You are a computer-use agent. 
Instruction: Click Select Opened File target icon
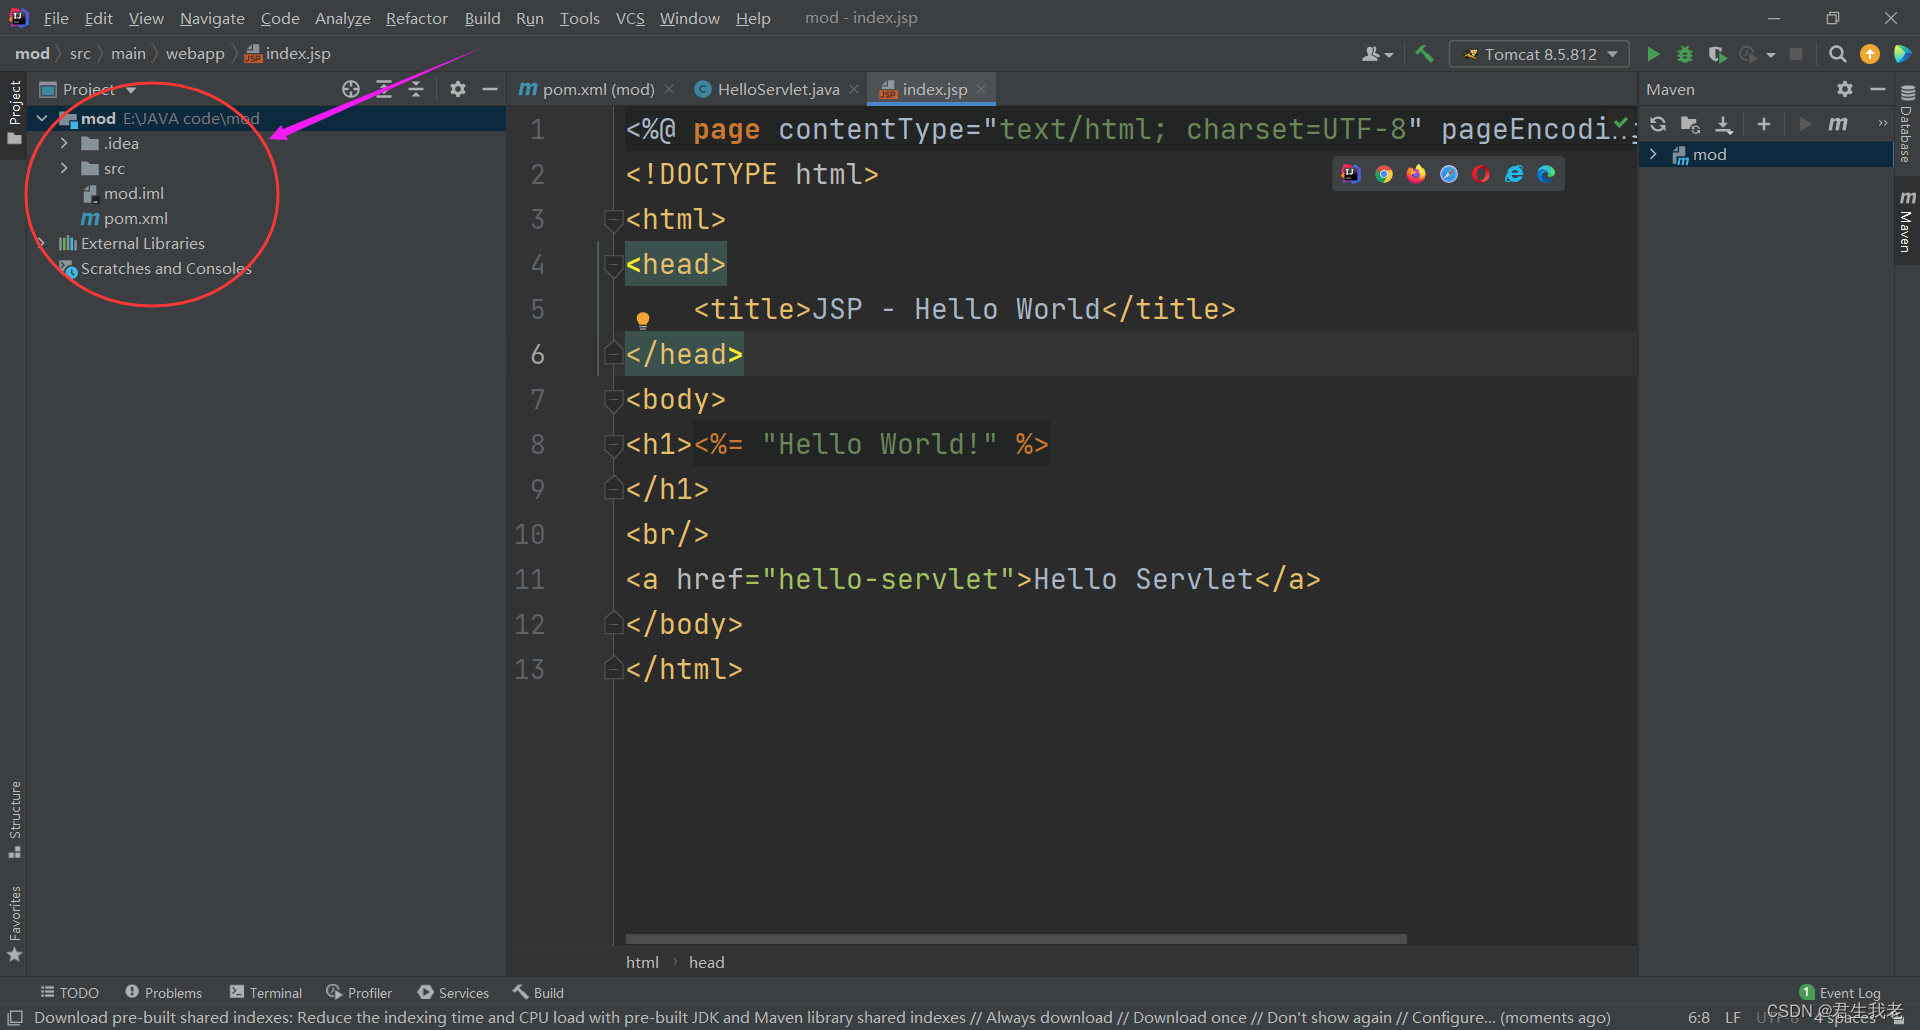(x=351, y=89)
